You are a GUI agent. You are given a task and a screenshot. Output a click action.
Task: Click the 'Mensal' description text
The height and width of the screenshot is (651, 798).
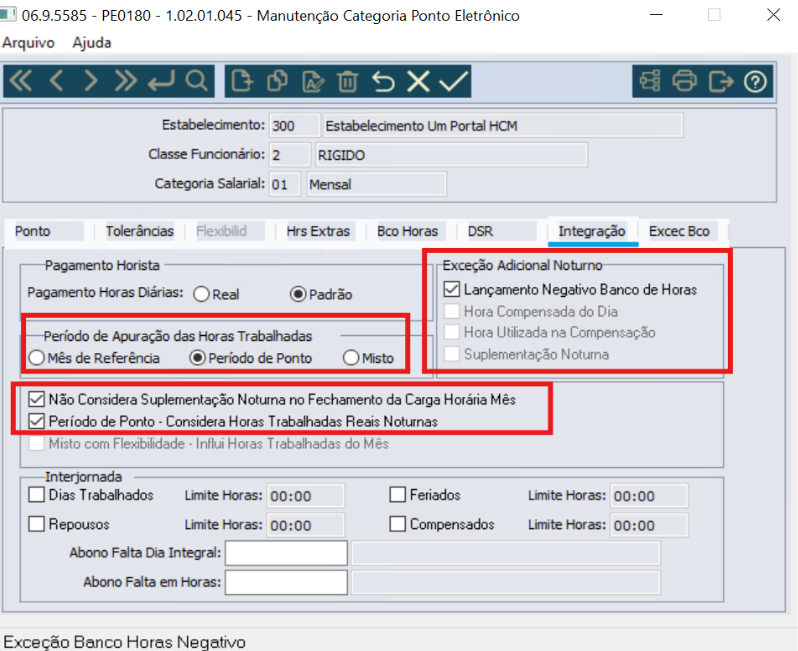(x=330, y=184)
